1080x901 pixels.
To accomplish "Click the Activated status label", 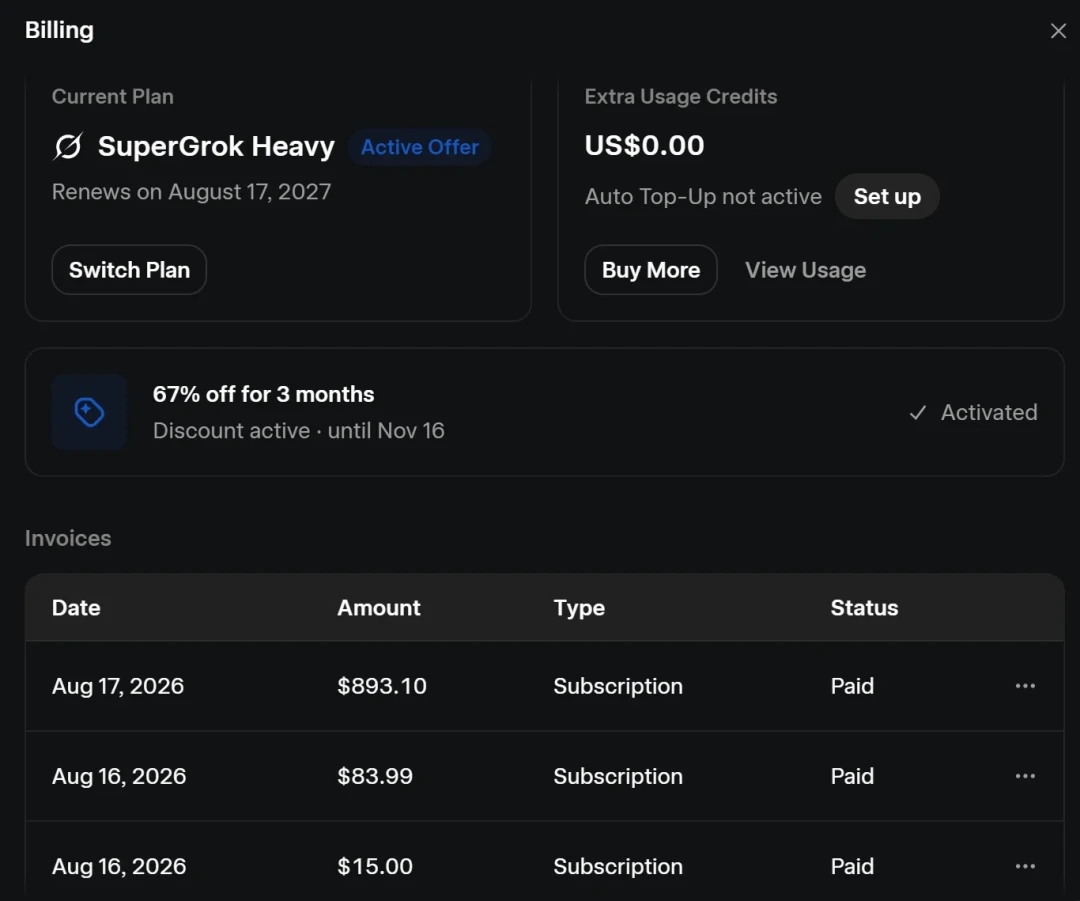I will (x=989, y=413).
